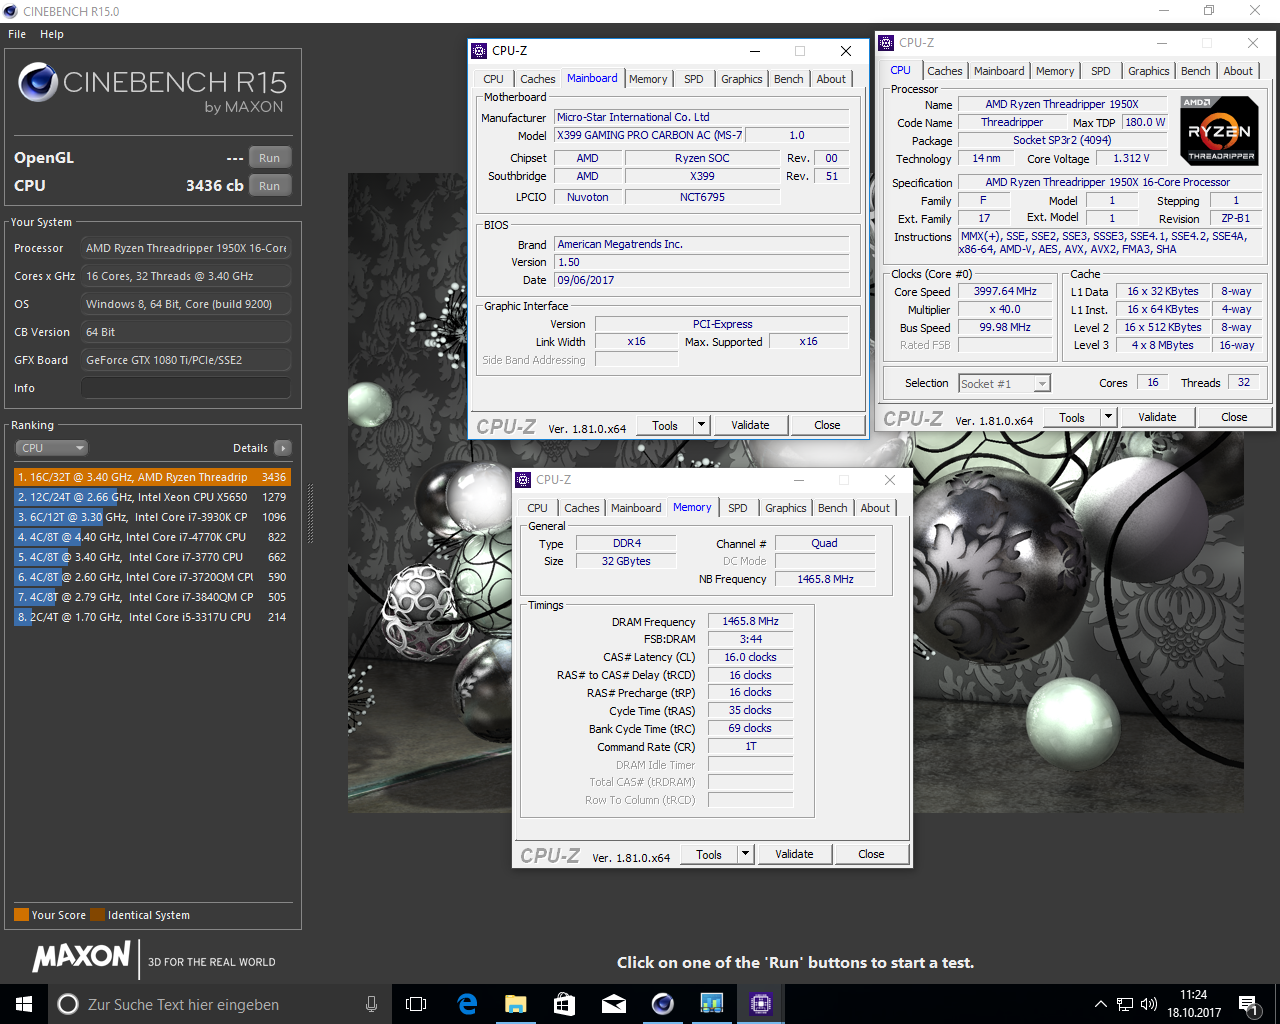The height and width of the screenshot is (1024, 1280).
Task: Click Tools button in Memory window
Action: click(709, 854)
